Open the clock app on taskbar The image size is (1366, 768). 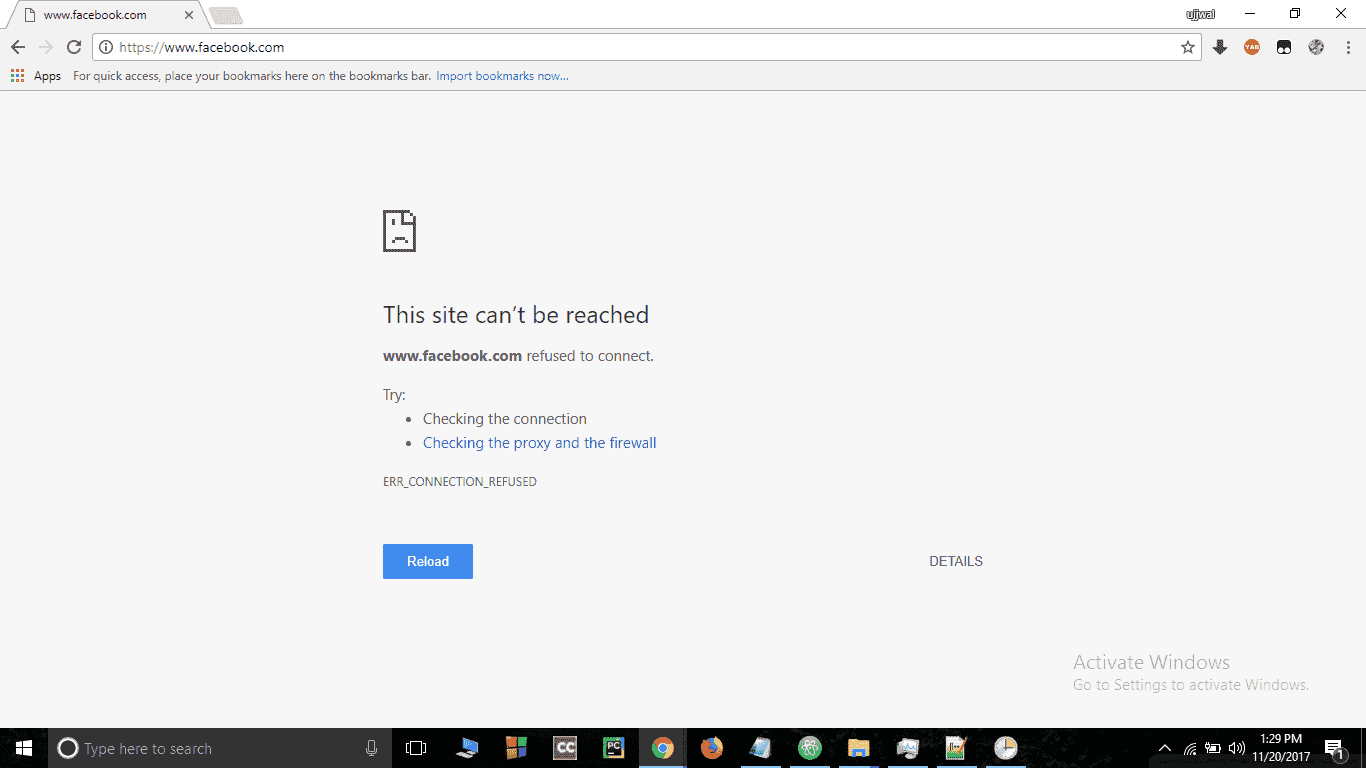click(x=1005, y=748)
